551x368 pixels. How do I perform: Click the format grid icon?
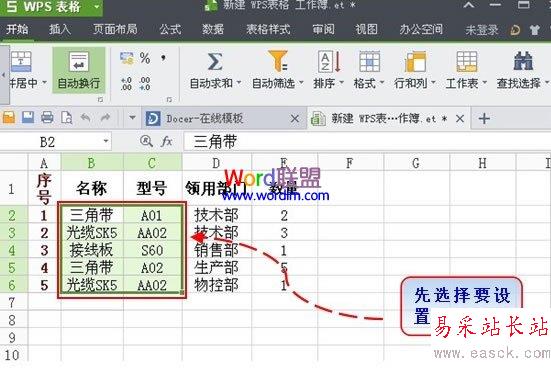click(369, 62)
